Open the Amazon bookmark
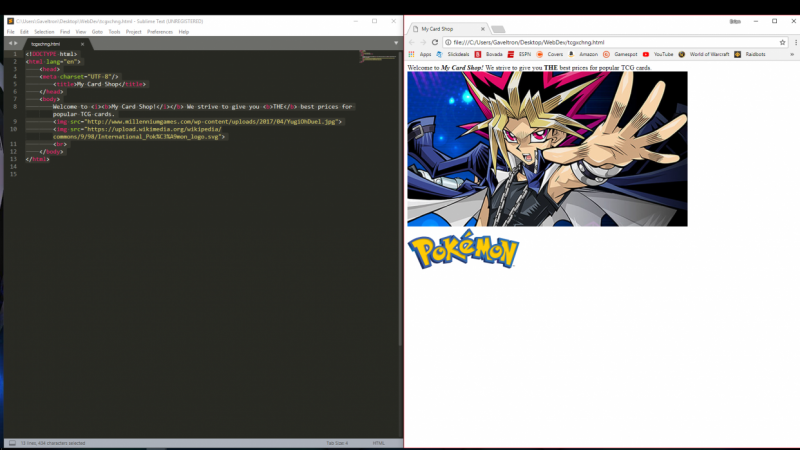Screen dimensions: 800x450 point(583,54)
